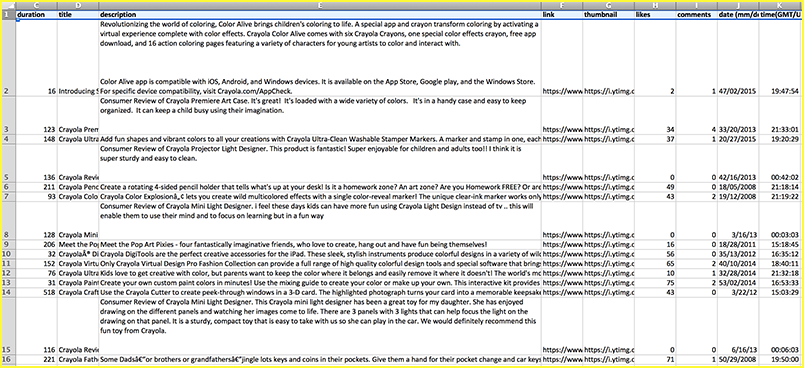Viewport: 804px width, 368px height.
Task: Click the 'comments' header cell
Action: (x=696, y=15)
